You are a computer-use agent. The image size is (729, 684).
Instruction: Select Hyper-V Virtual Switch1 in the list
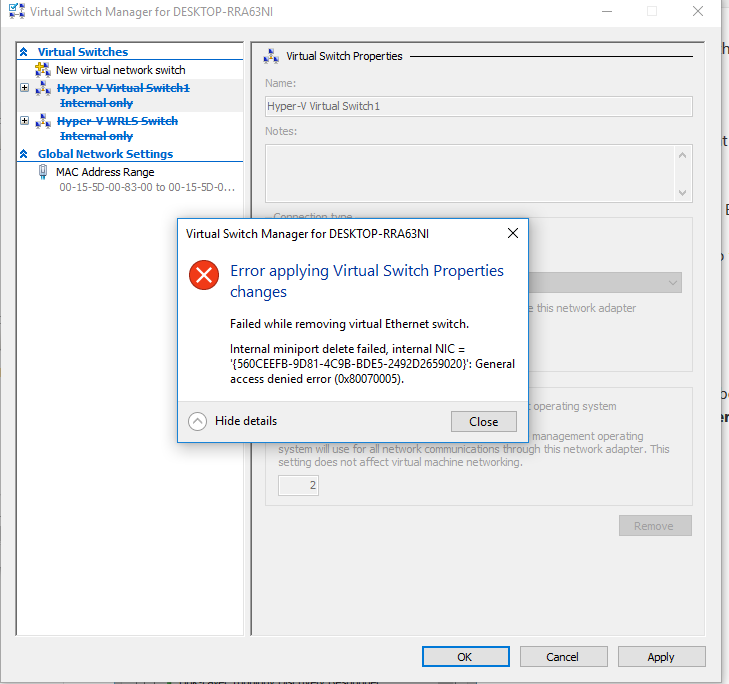point(123,88)
